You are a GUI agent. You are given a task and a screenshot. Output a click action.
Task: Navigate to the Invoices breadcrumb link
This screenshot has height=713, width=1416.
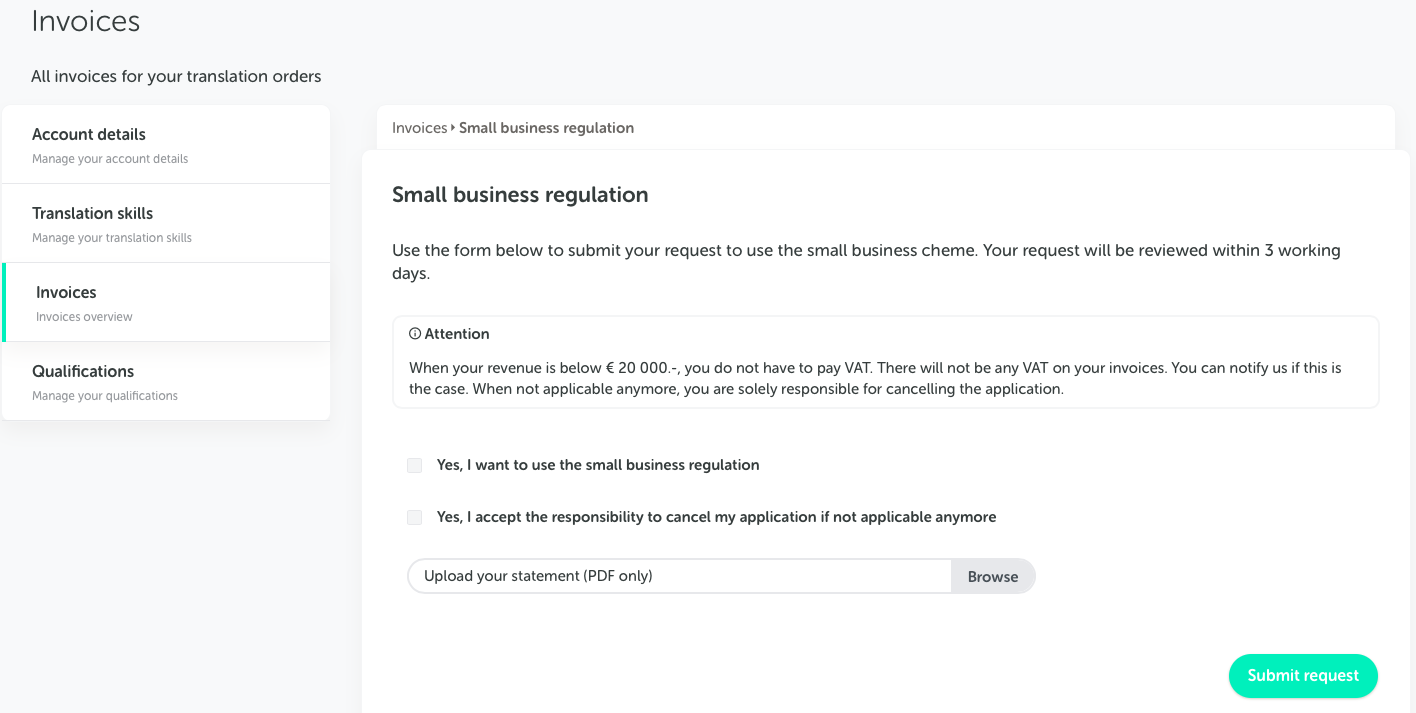(419, 128)
